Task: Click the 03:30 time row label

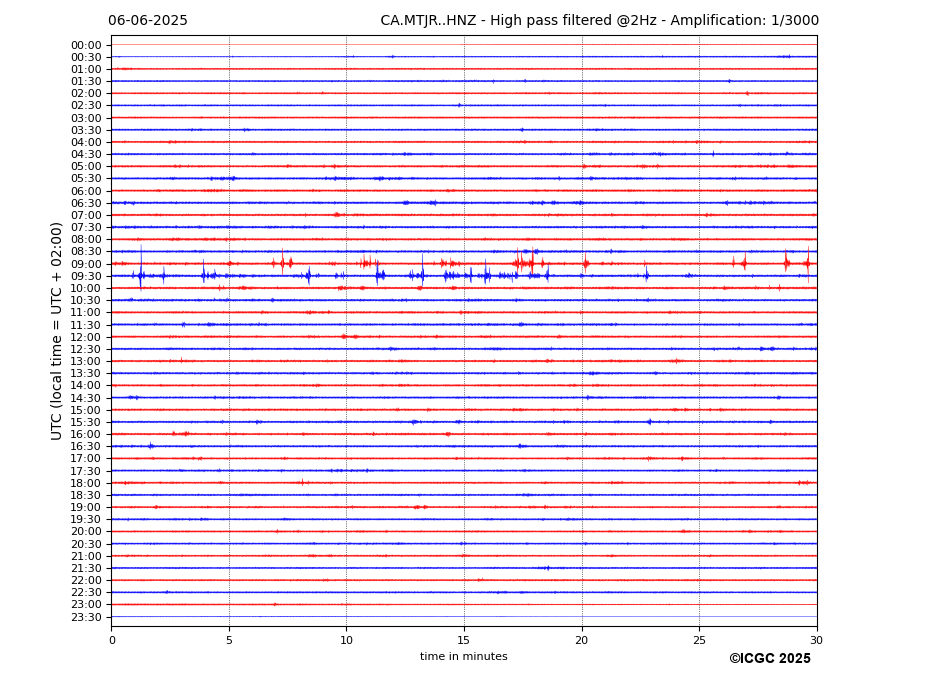Action: (x=86, y=130)
